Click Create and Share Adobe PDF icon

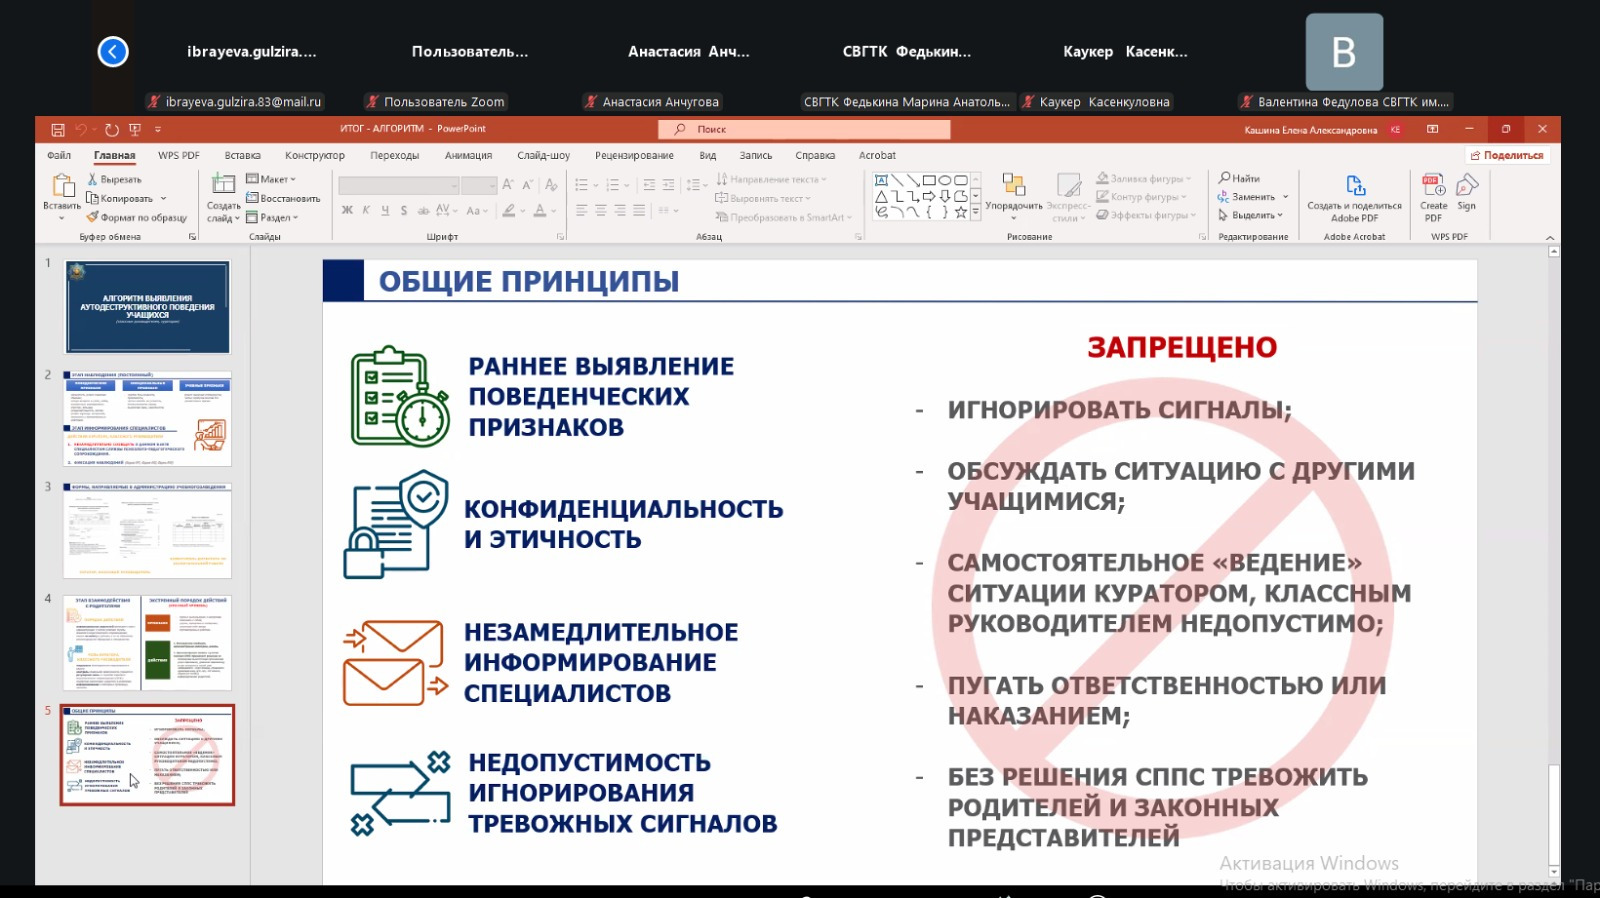click(1355, 186)
